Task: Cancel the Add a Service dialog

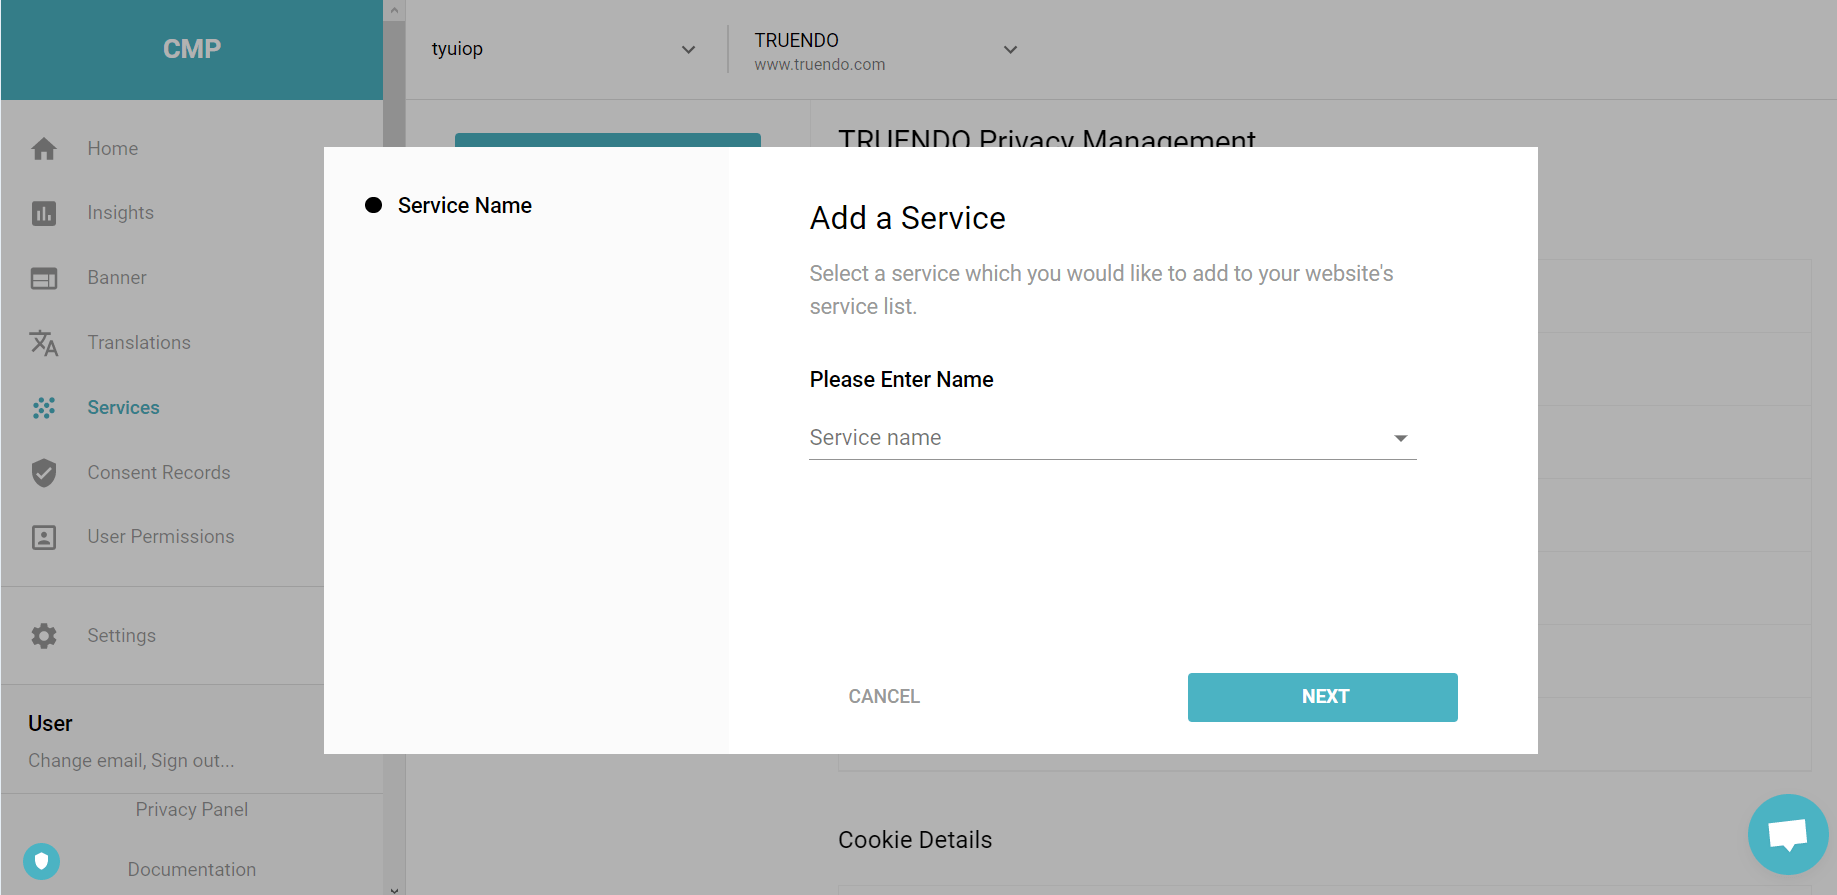Action: [x=884, y=697]
